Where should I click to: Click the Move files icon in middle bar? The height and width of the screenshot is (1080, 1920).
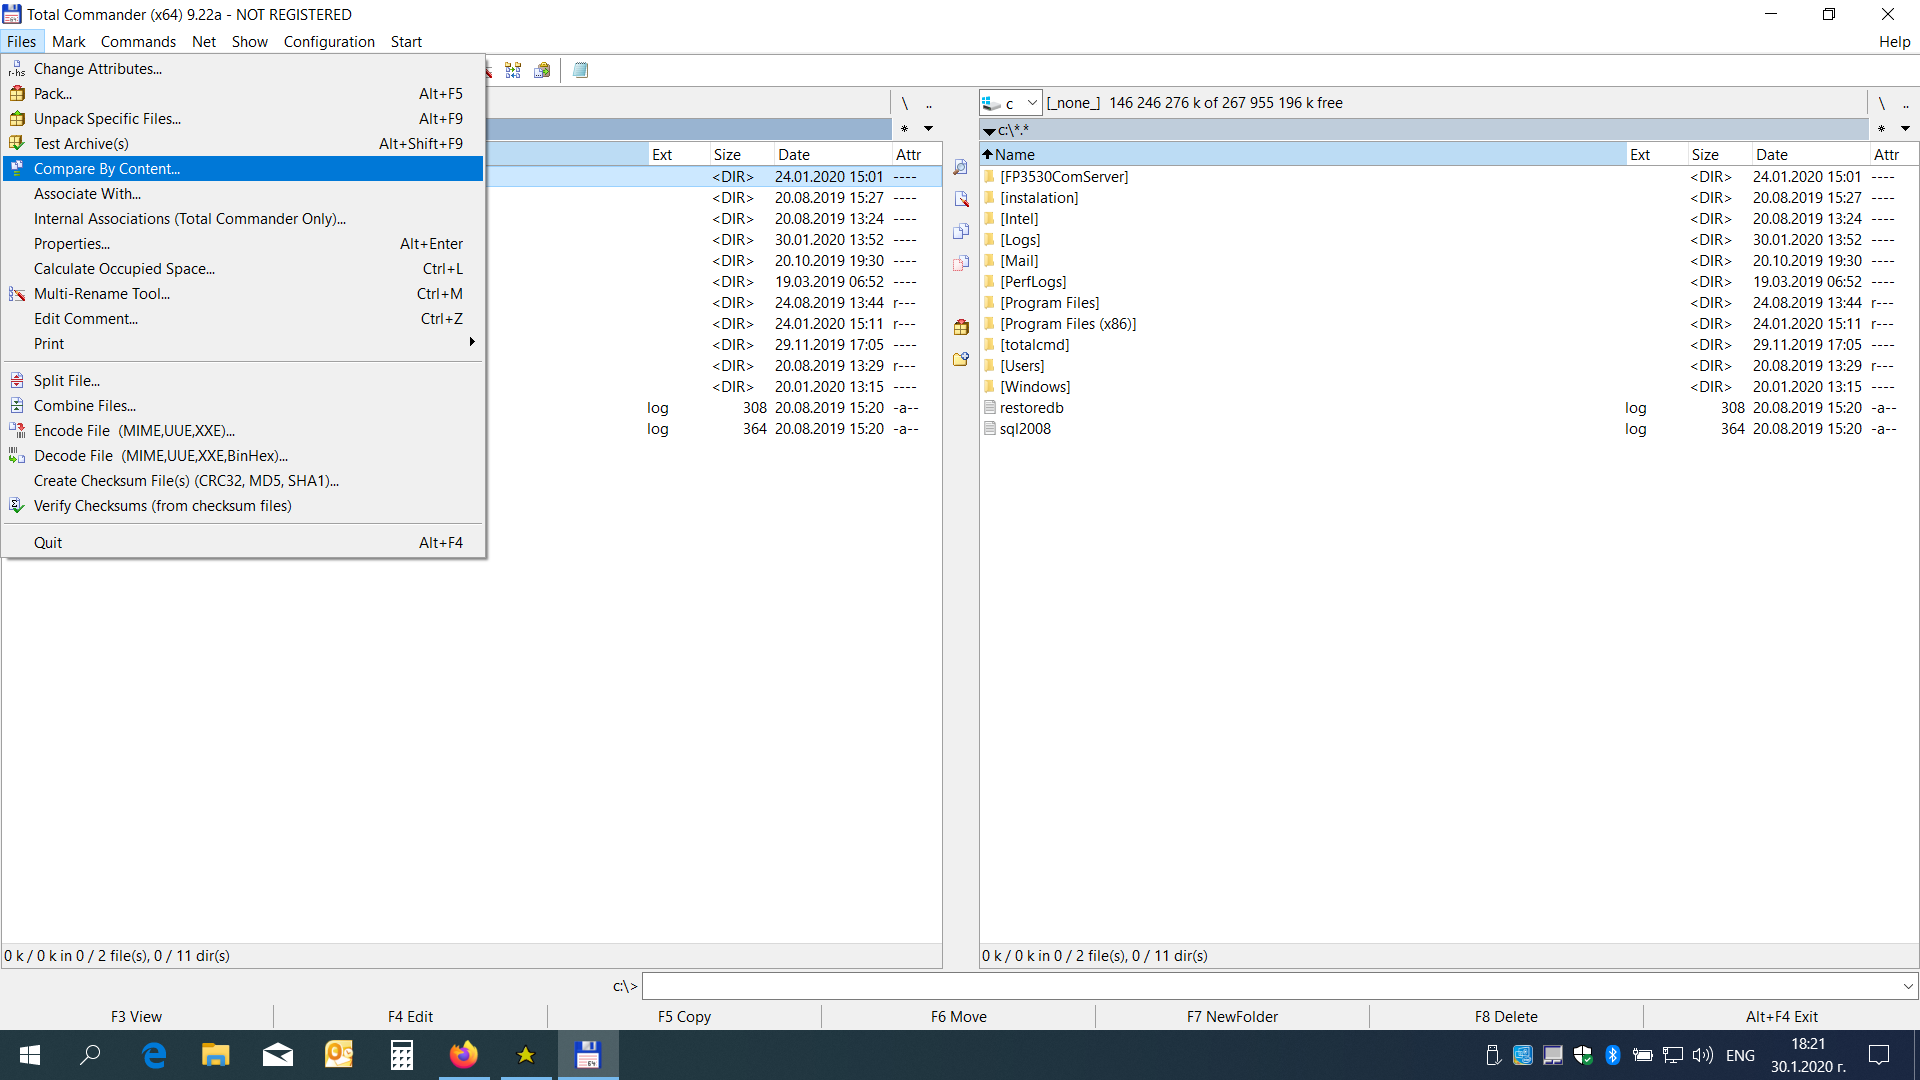[961, 263]
